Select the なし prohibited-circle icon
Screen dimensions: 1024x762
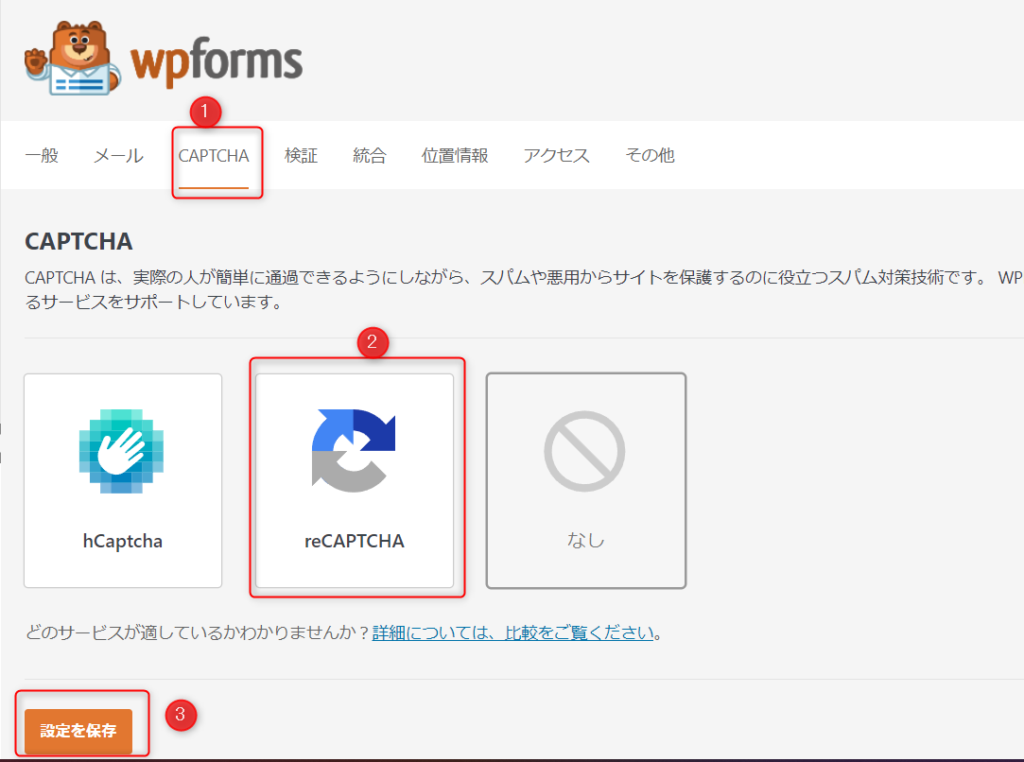(x=584, y=451)
